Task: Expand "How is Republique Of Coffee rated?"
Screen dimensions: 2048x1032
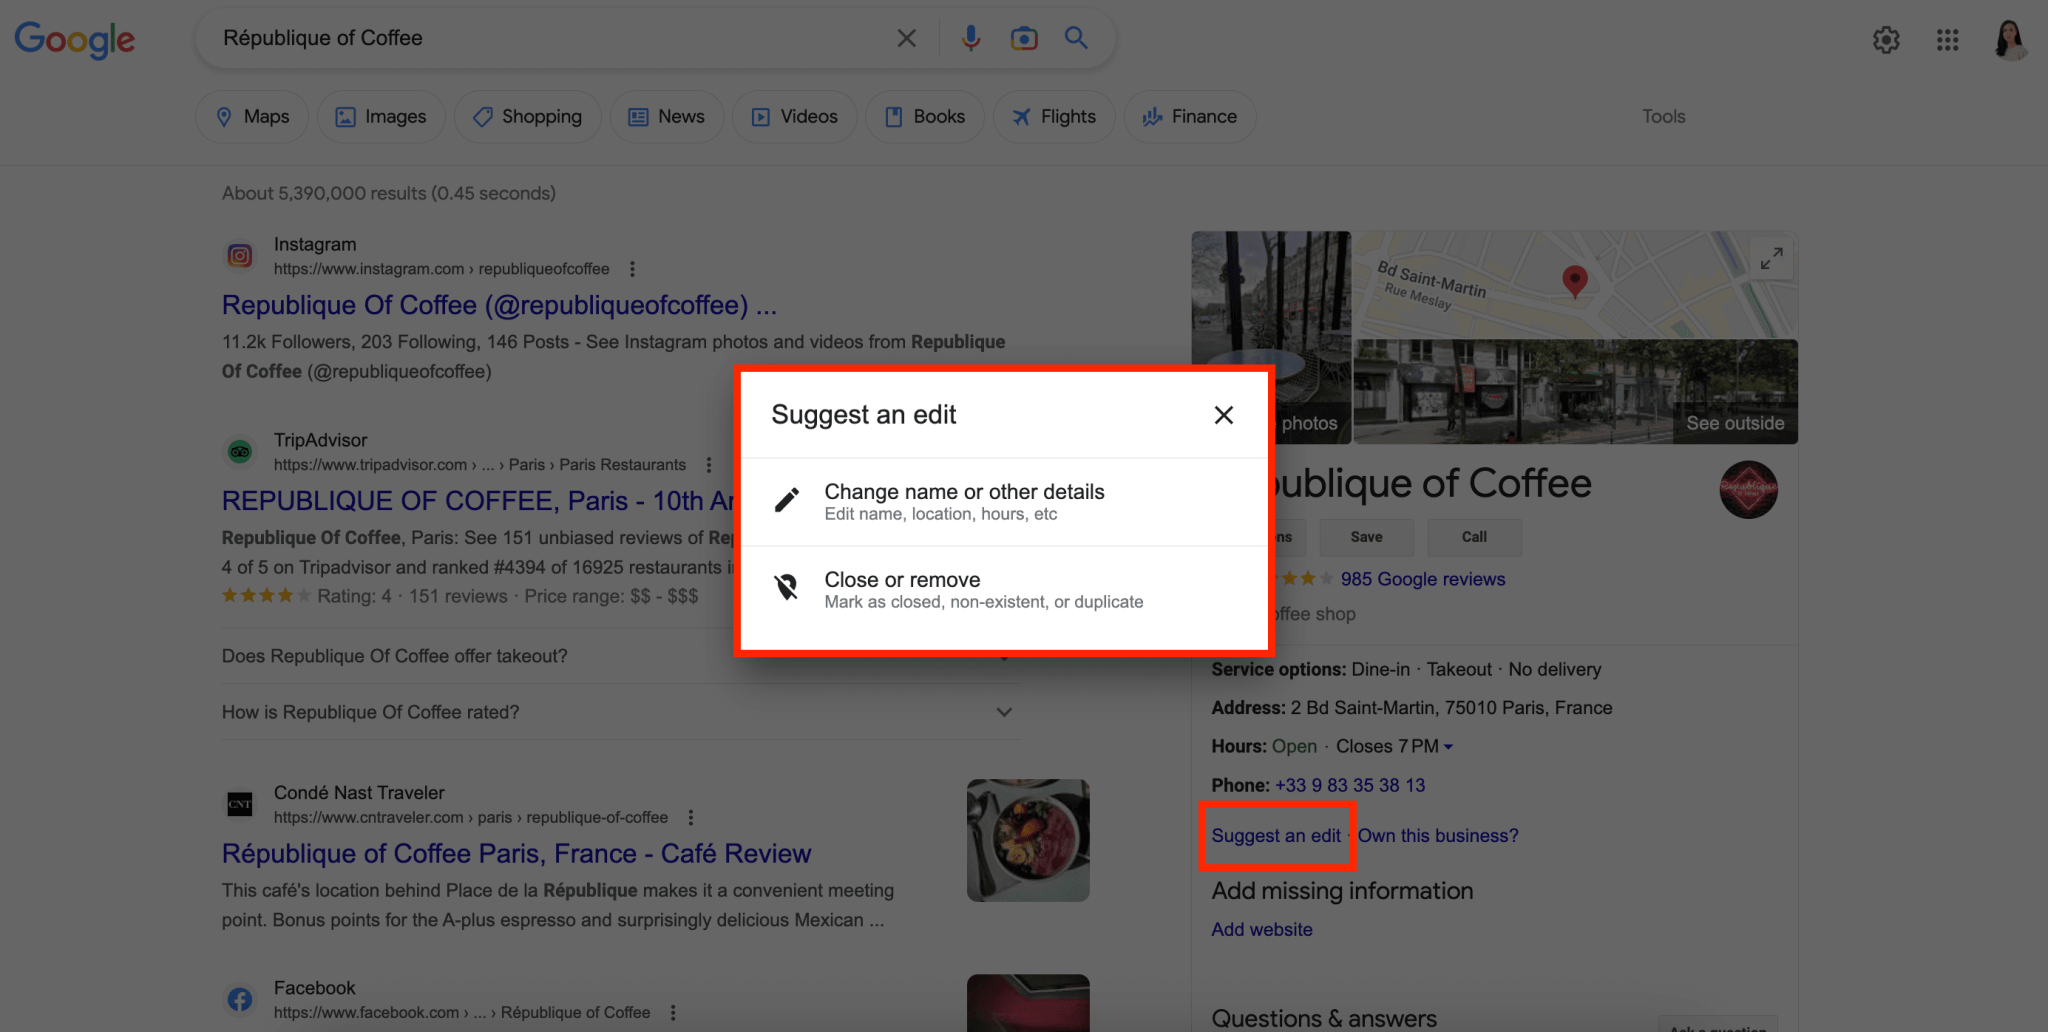Action: (1003, 711)
